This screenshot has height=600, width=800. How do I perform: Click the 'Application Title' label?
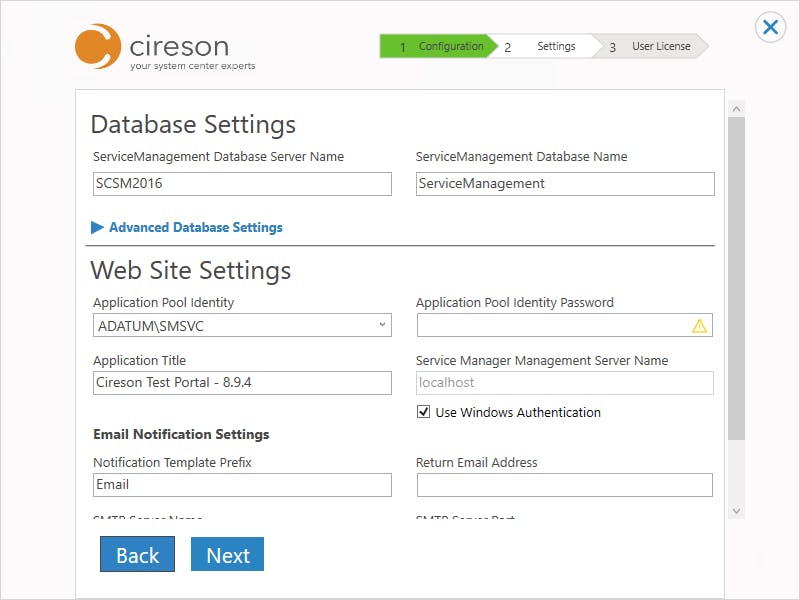pyautogui.click(x=139, y=360)
